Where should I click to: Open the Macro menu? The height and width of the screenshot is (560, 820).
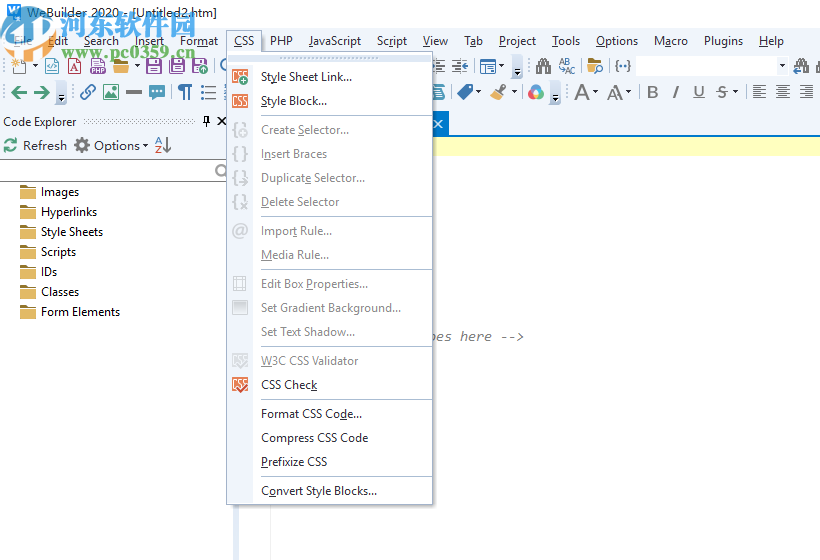point(670,41)
